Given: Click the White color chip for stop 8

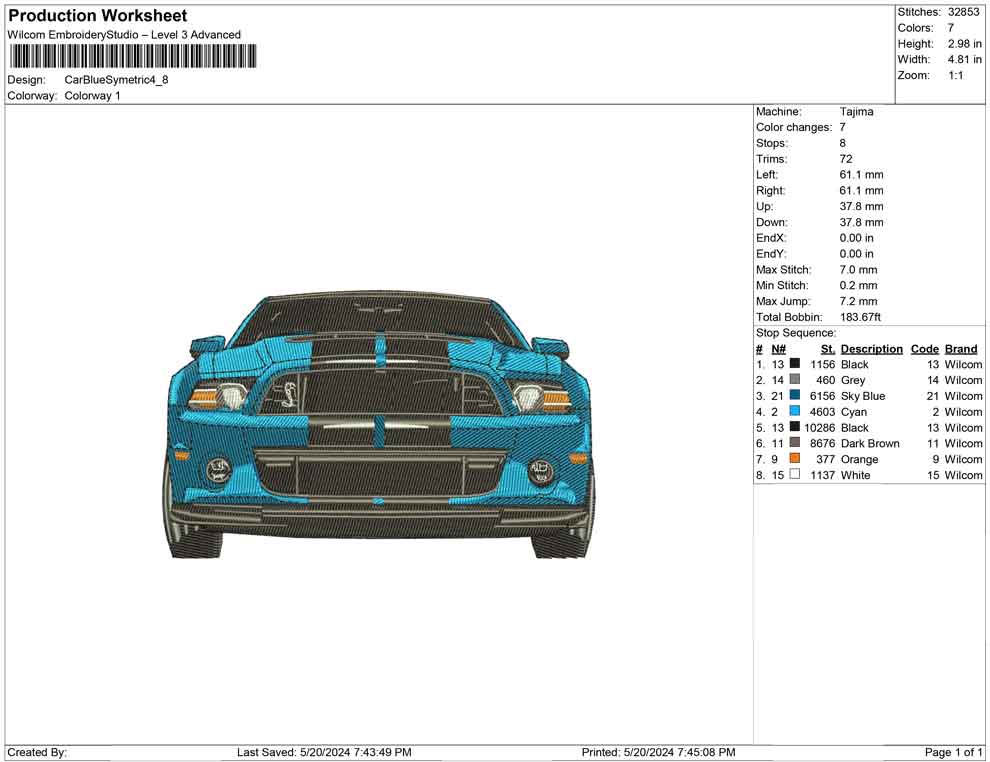Looking at the screenshot, I should coord(795,474).
